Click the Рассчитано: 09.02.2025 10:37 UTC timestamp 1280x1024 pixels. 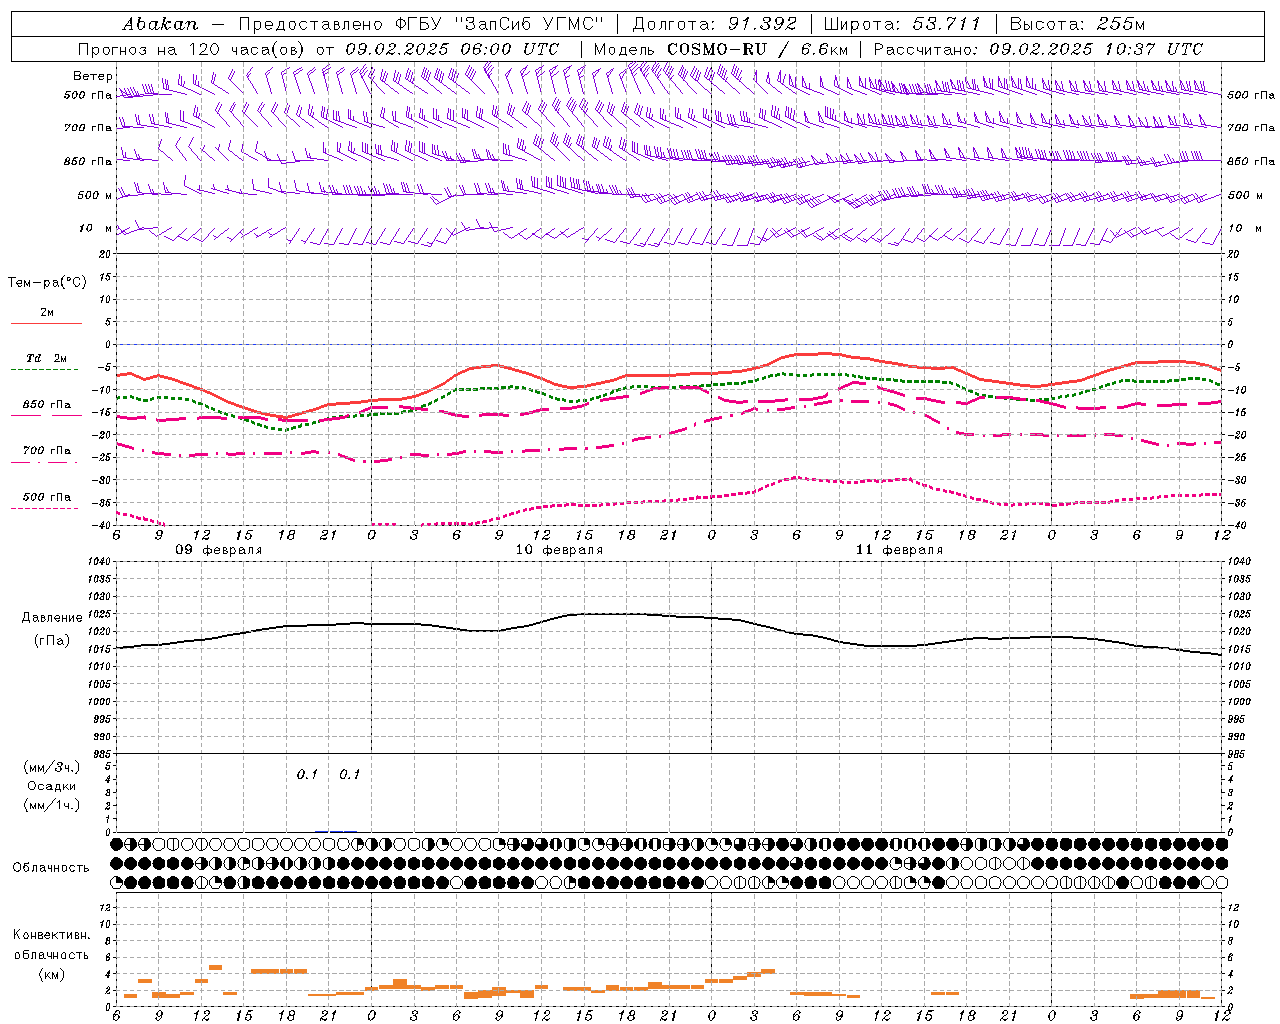click(1038, 49)
